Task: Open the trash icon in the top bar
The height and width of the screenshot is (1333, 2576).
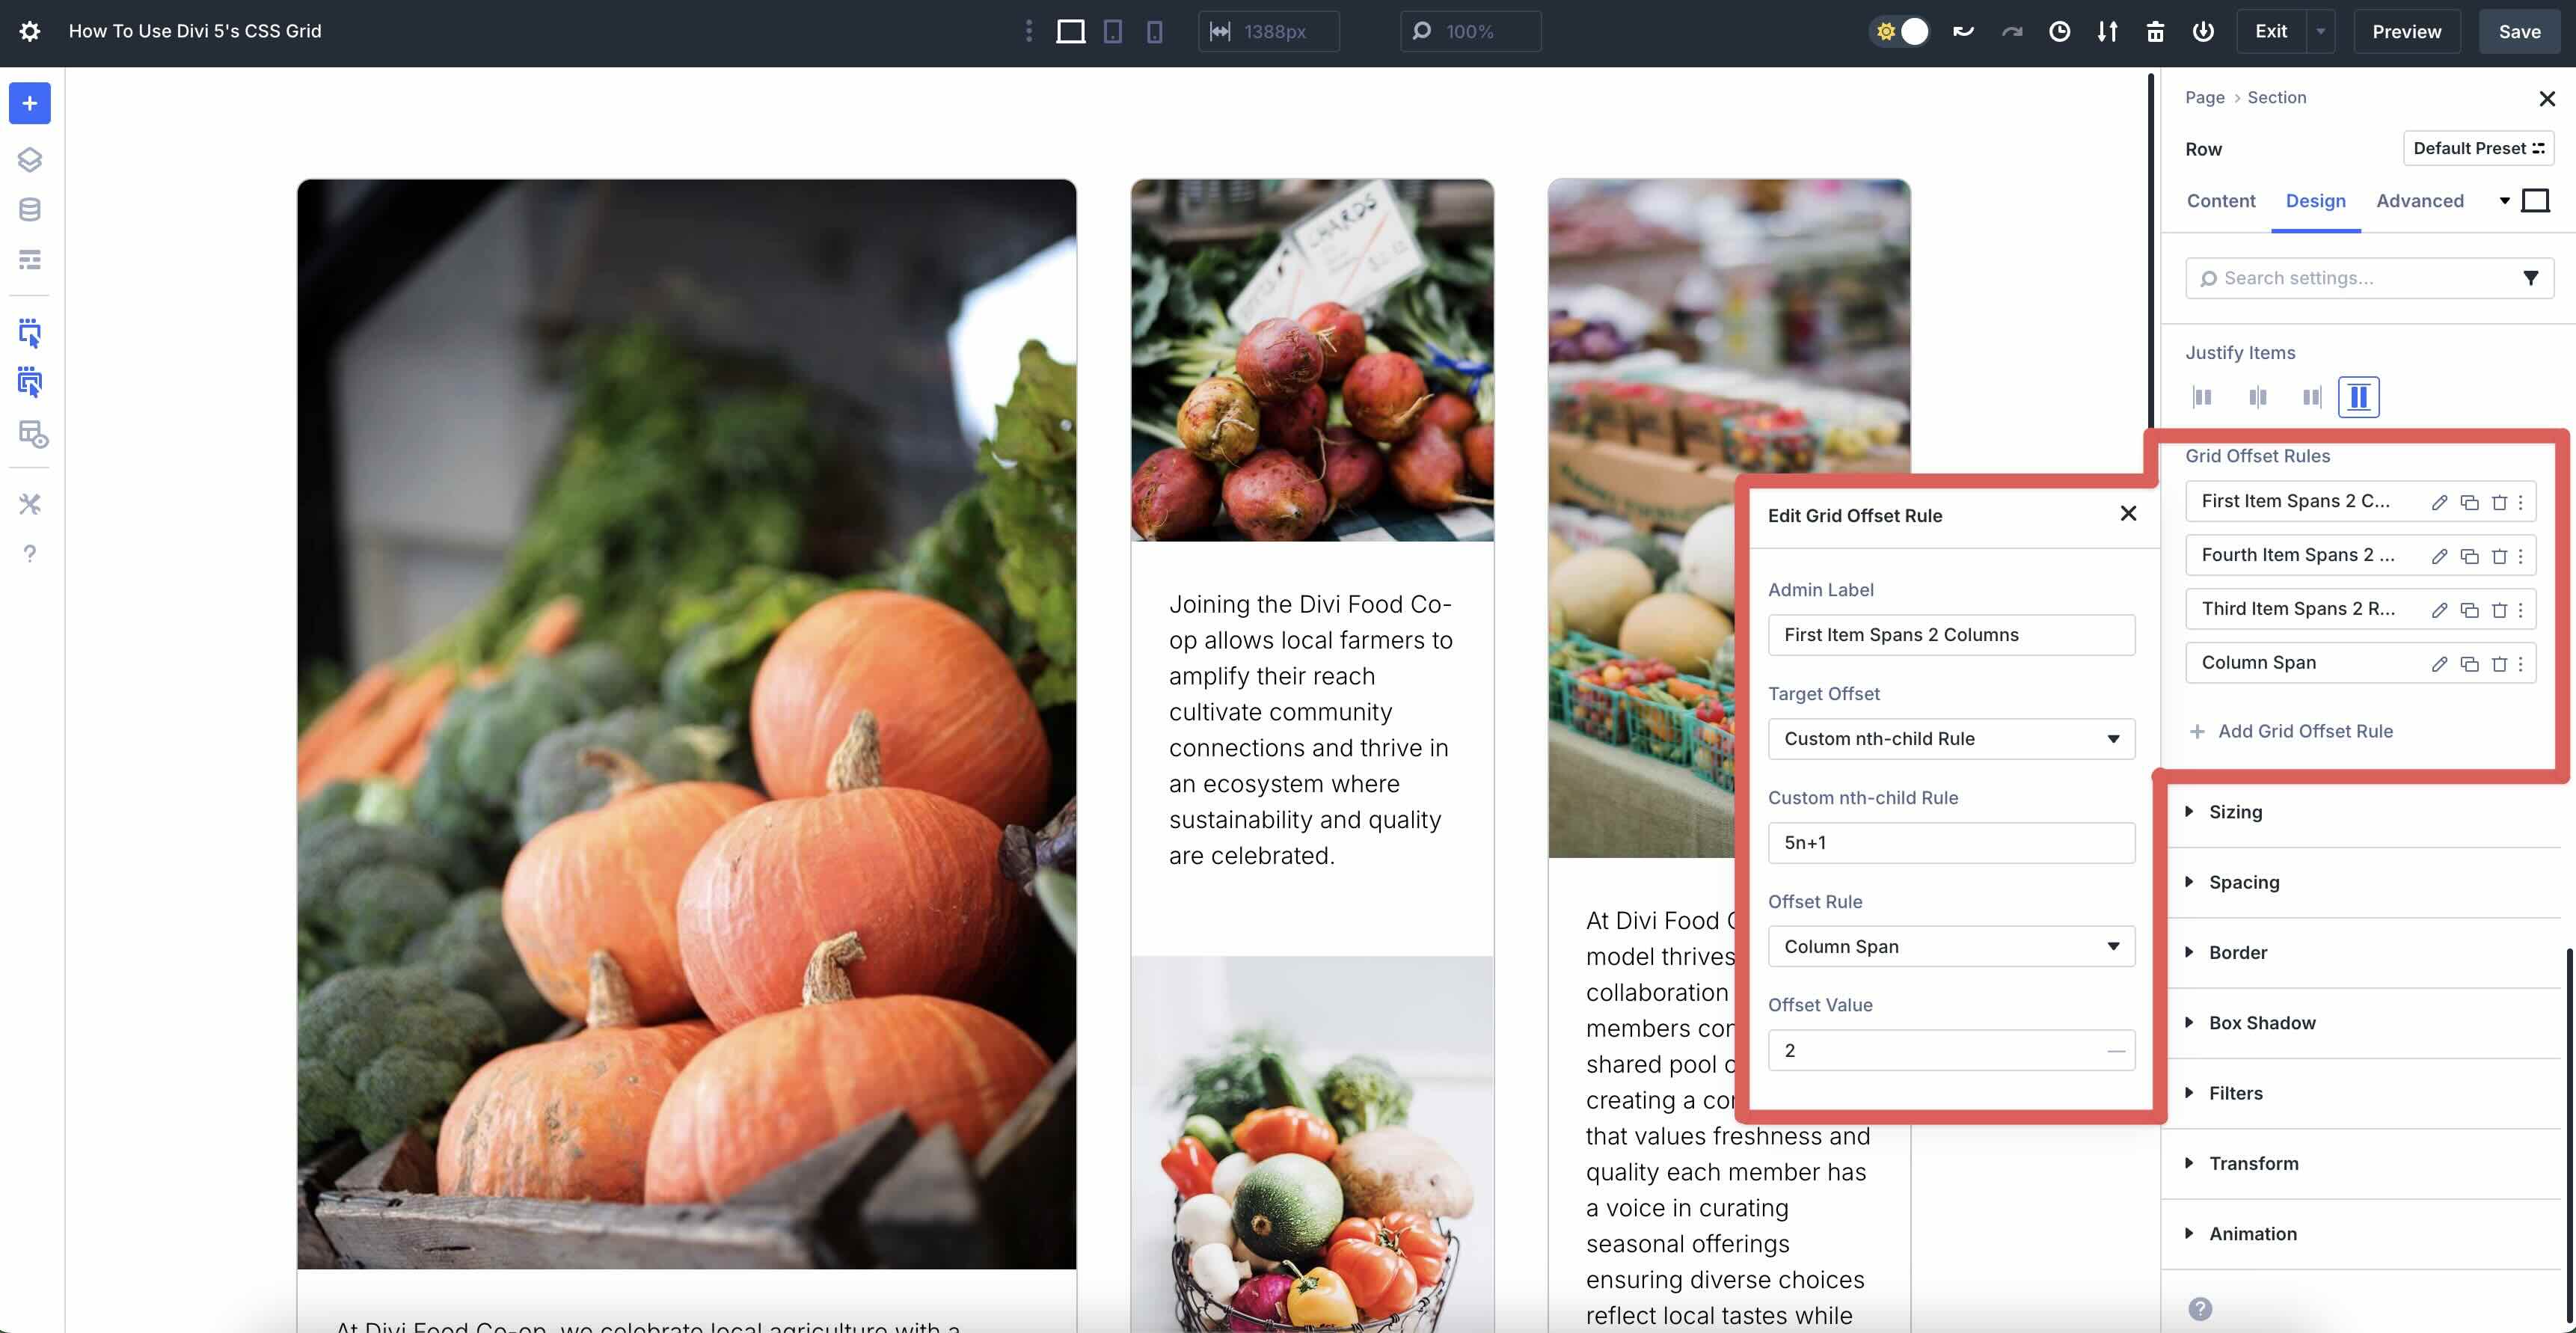Action: pos(2155,31)
